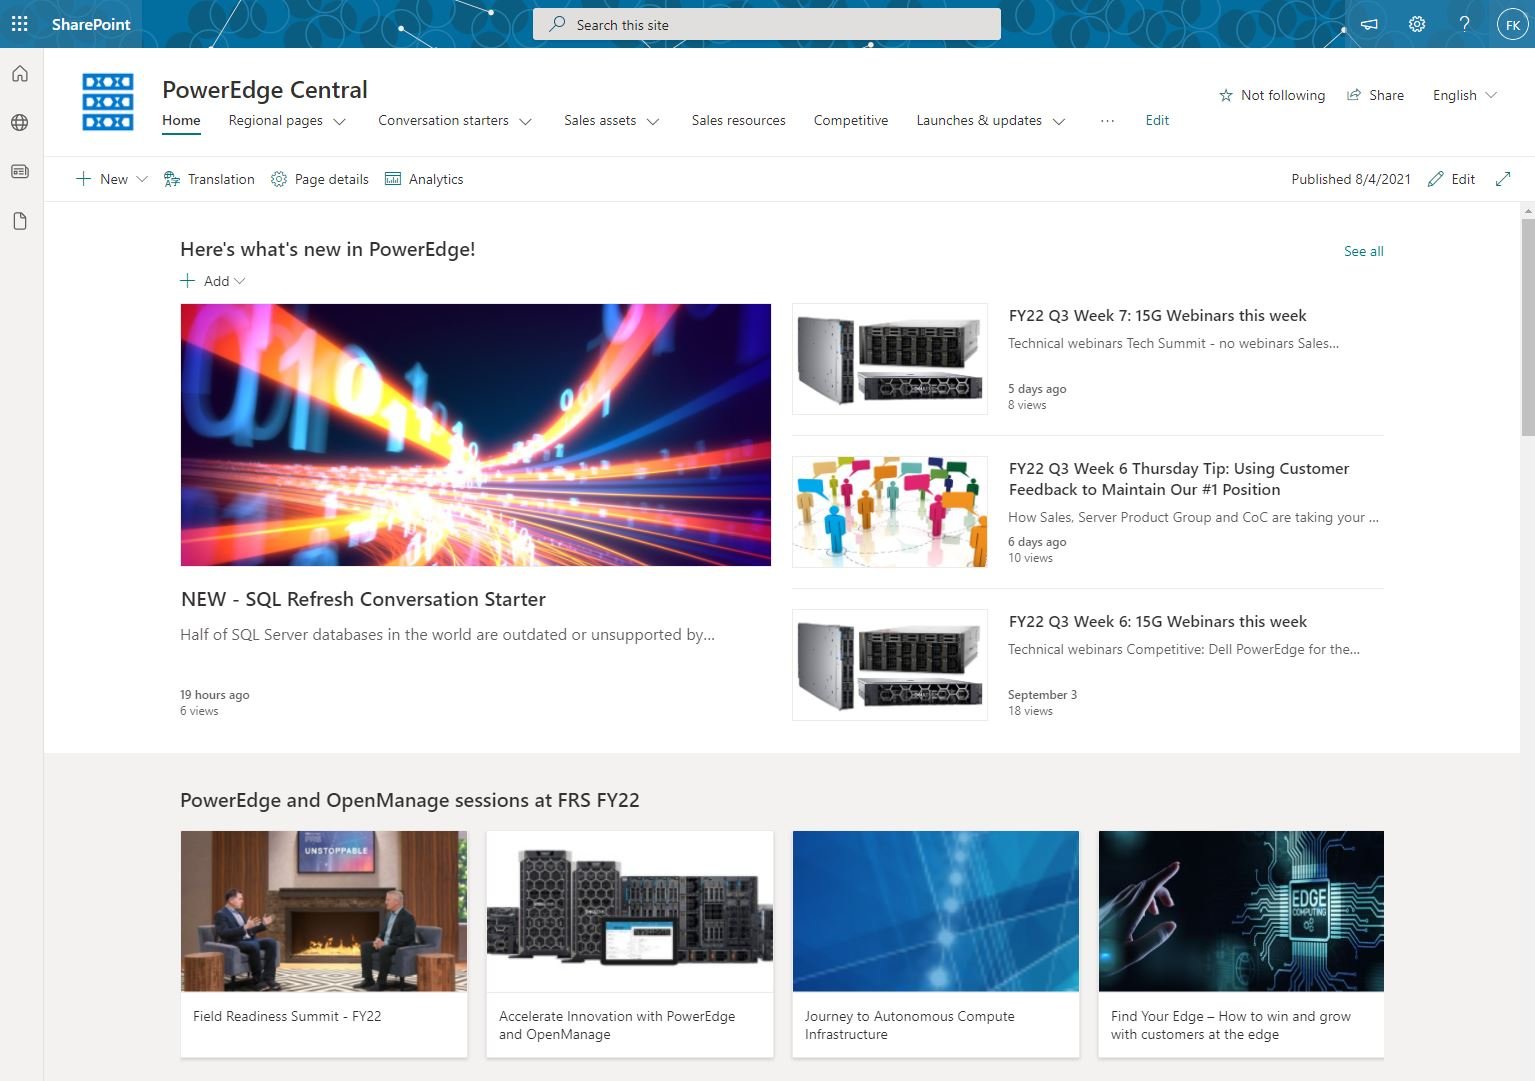Click the customer feedback people thumbnail

tap(890, 512)
